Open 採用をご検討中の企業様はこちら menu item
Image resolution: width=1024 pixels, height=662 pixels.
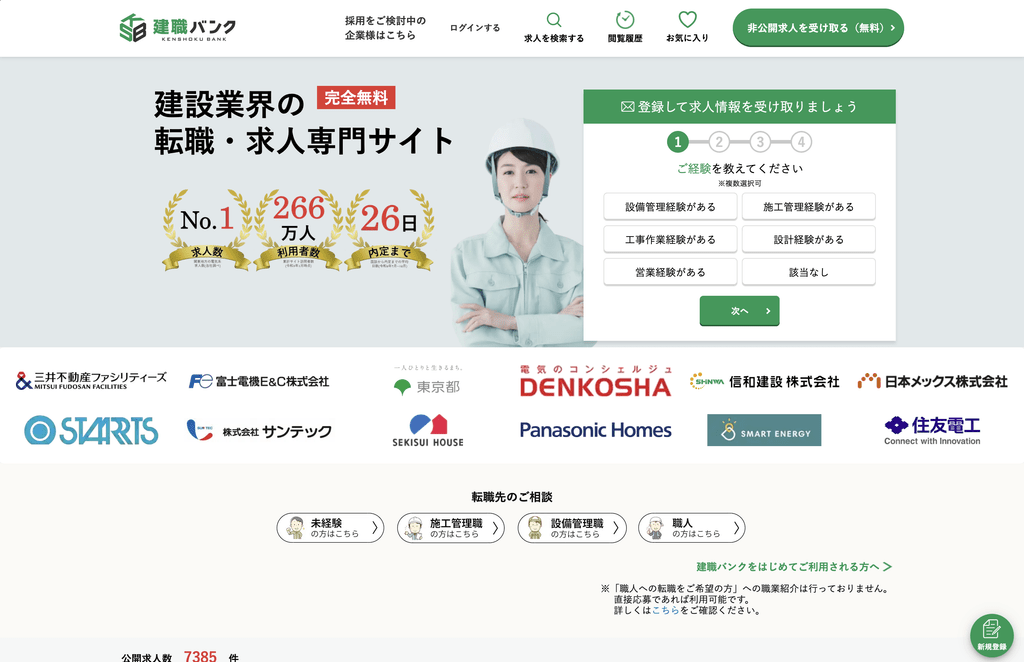click(x=385, y=28)
